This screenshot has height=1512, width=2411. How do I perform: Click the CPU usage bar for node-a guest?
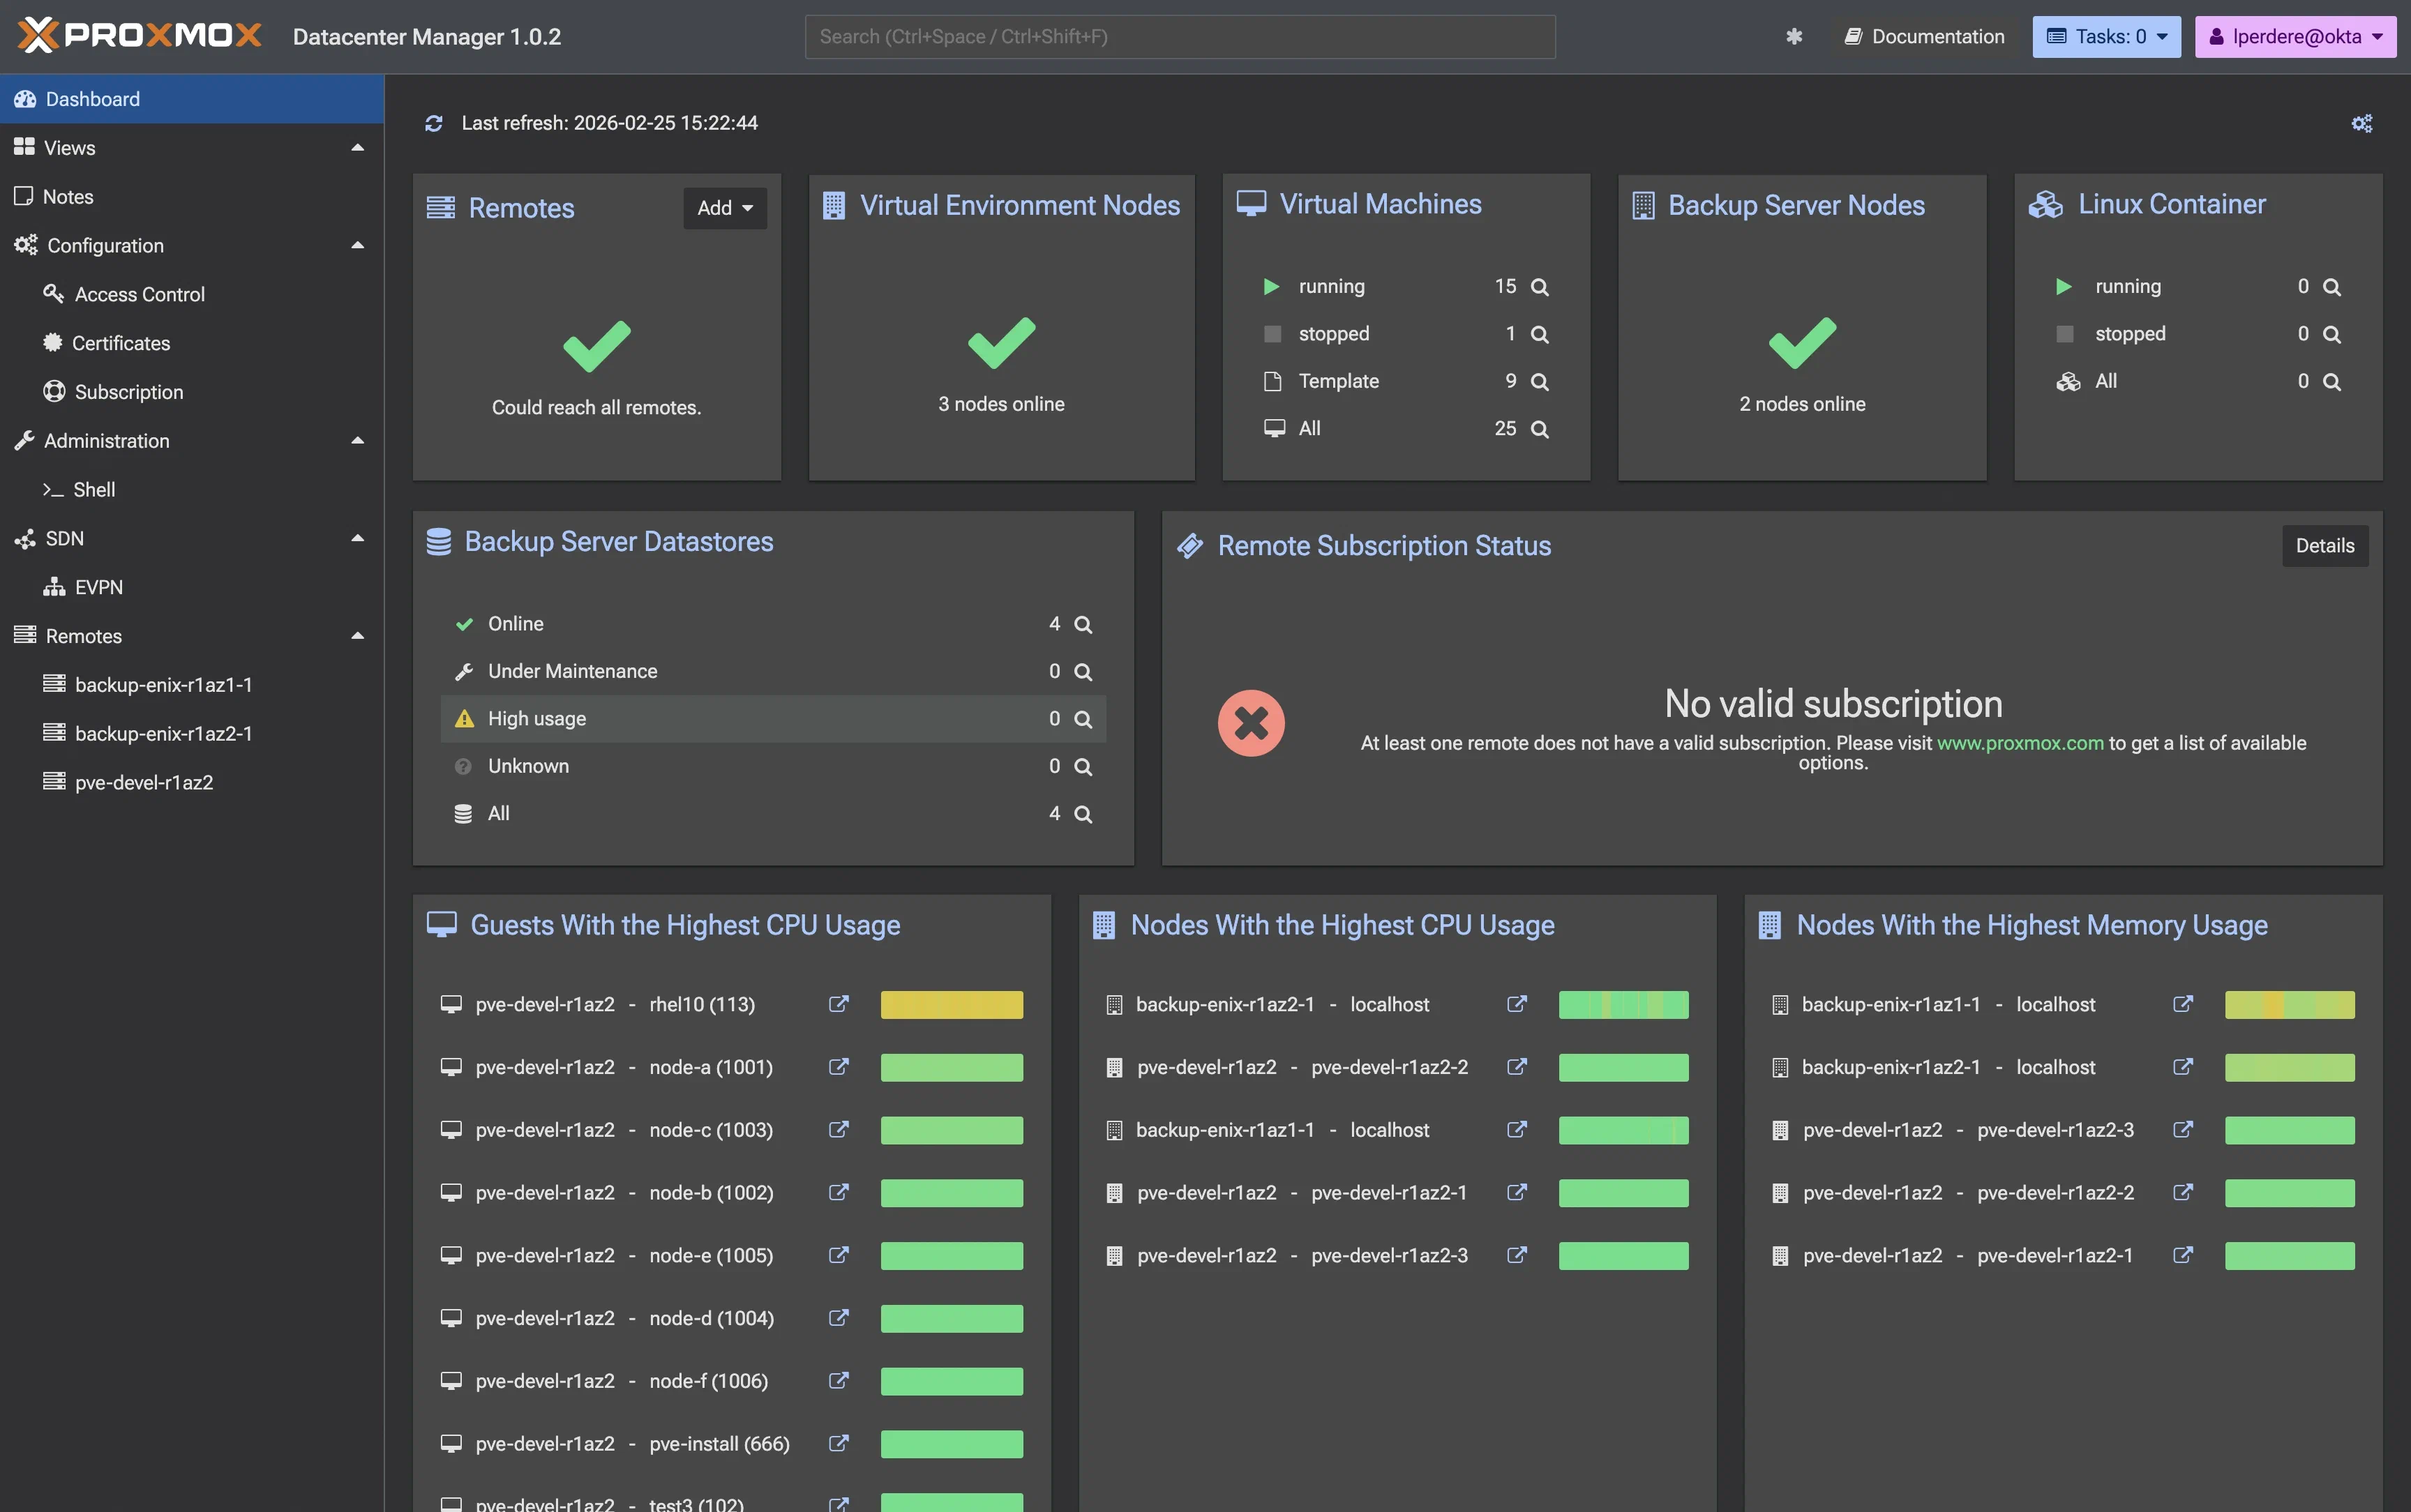950,1067
